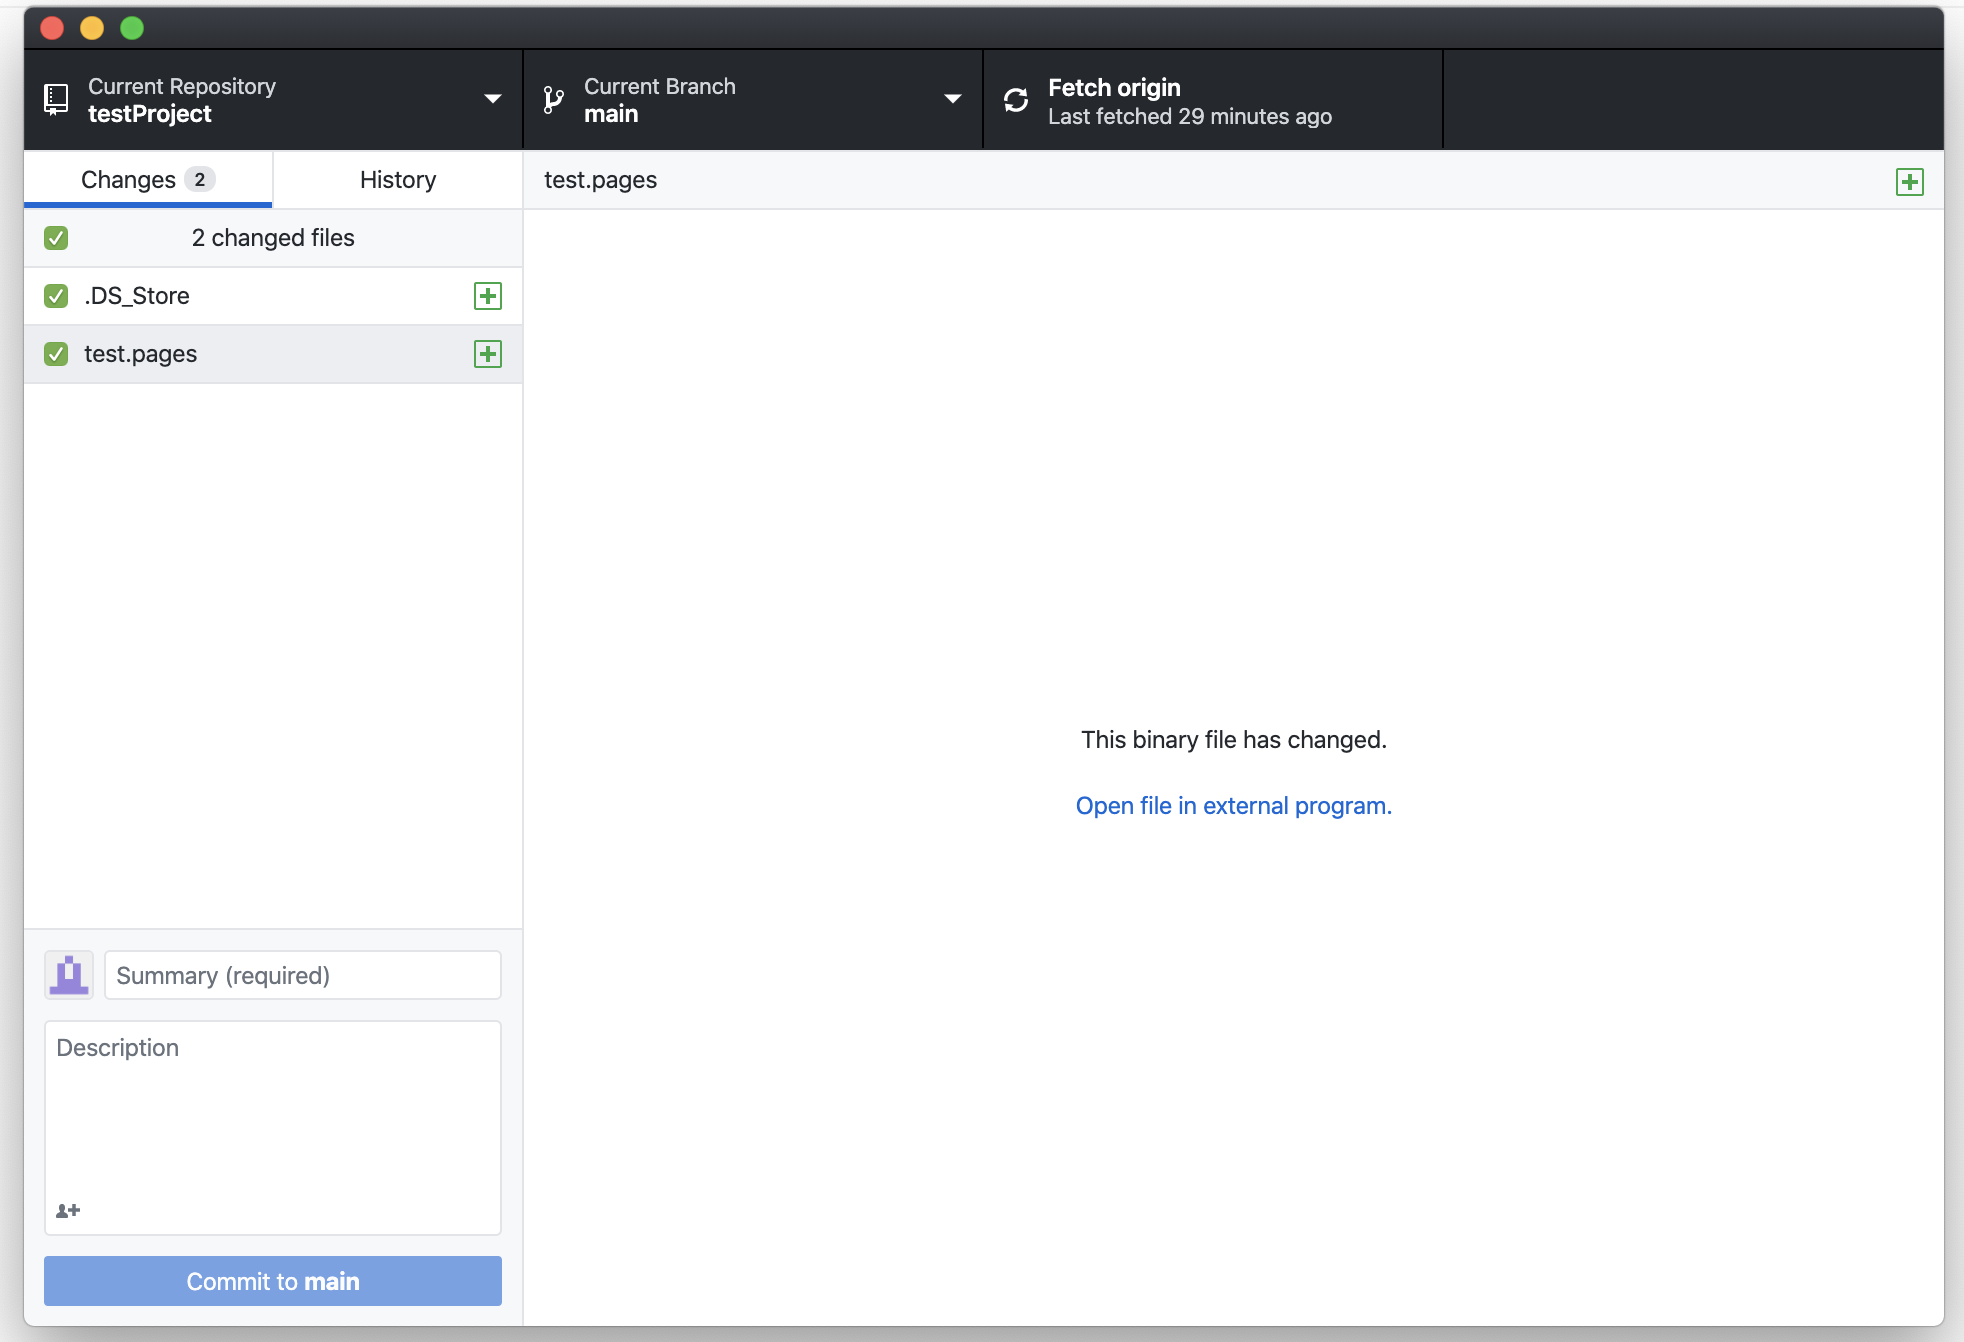Expand the Current Repository dropdown arrow
1964x1342 pixels.
[492, 99]
